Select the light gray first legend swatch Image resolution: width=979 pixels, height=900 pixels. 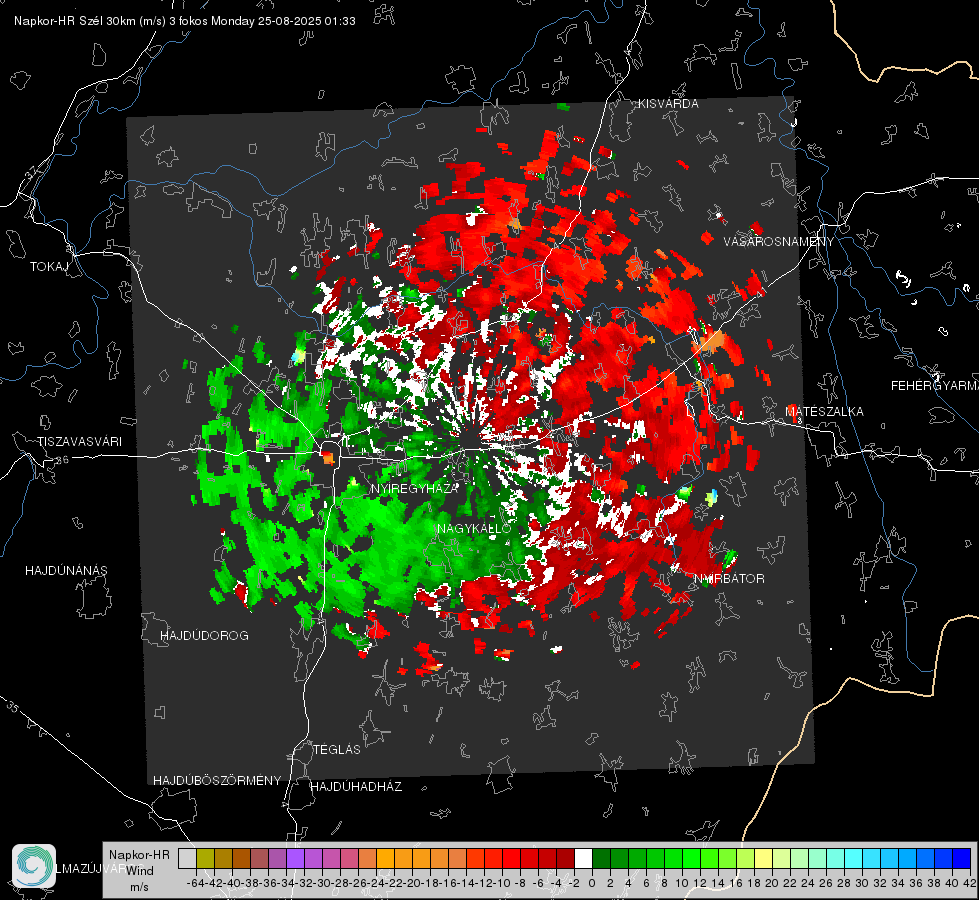tap(187, 858)
